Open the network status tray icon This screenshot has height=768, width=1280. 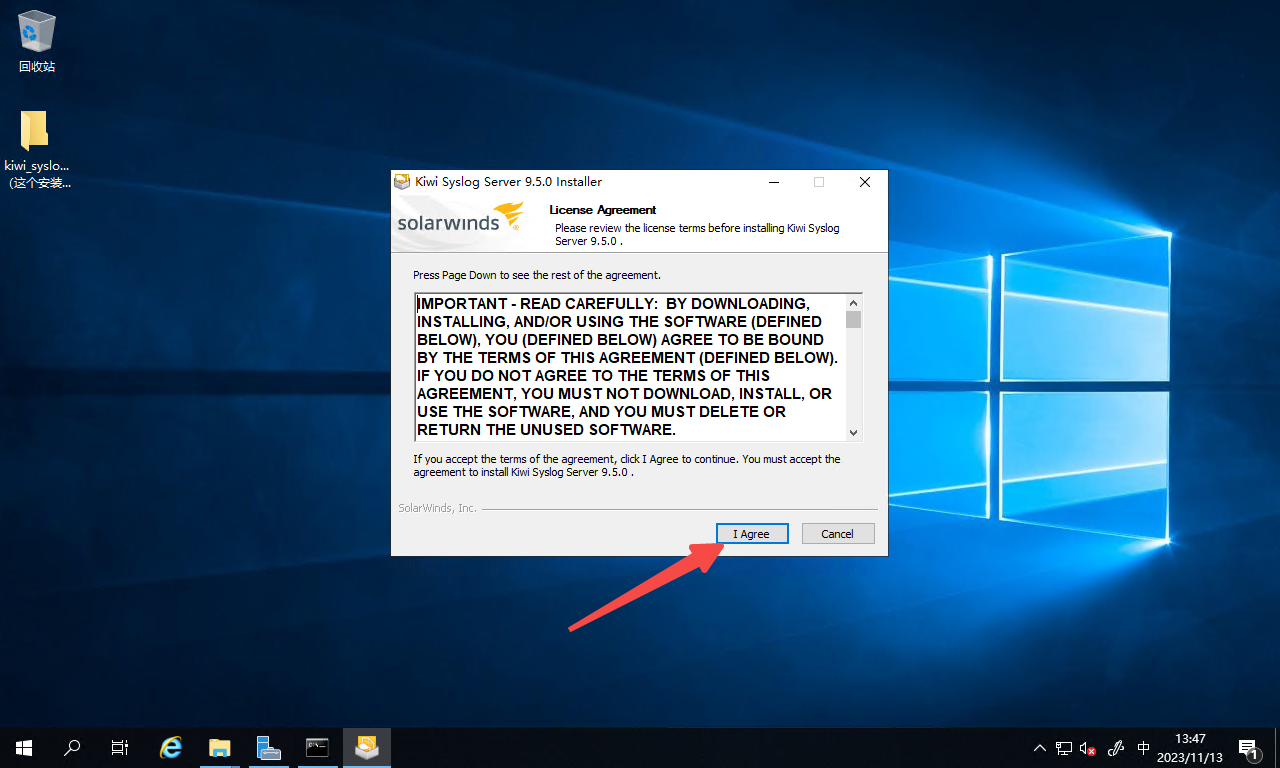click(x=1064, y=748)
